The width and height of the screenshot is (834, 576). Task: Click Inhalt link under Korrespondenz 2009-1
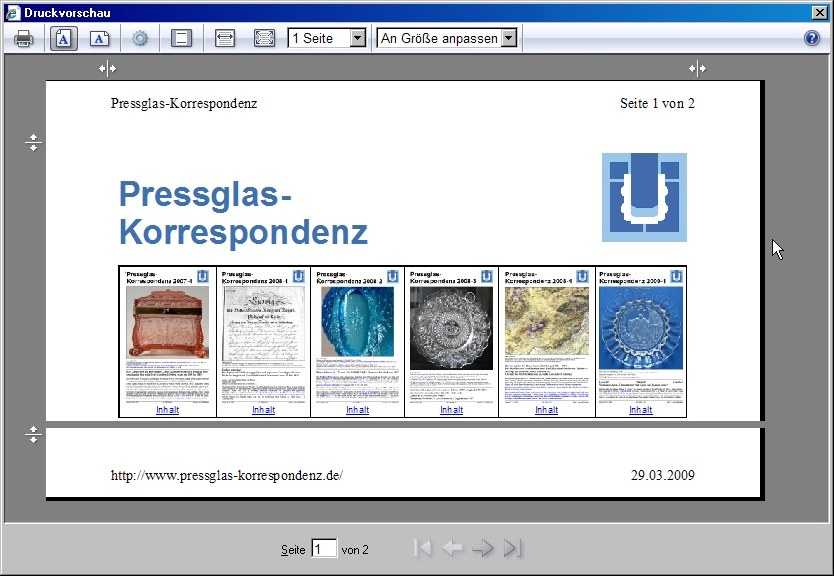point(640,410)
